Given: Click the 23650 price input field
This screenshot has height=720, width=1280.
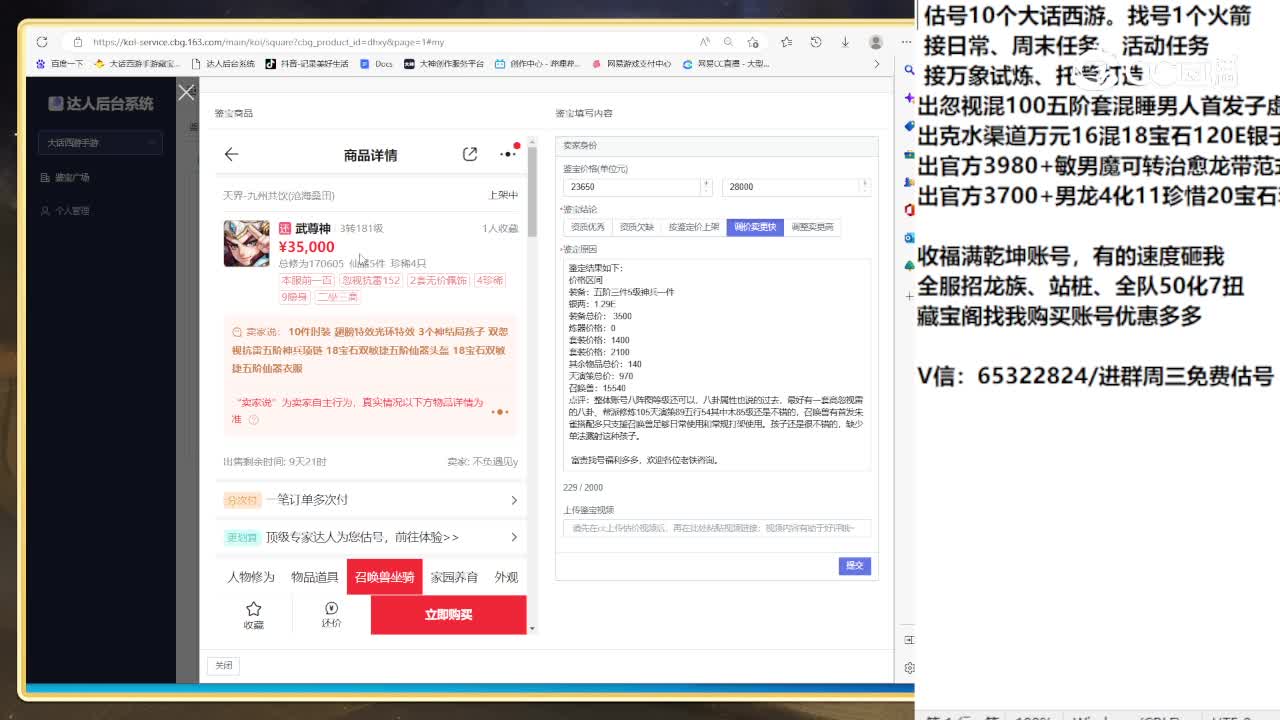Looking at the screenshot, I should pos(631,187).
